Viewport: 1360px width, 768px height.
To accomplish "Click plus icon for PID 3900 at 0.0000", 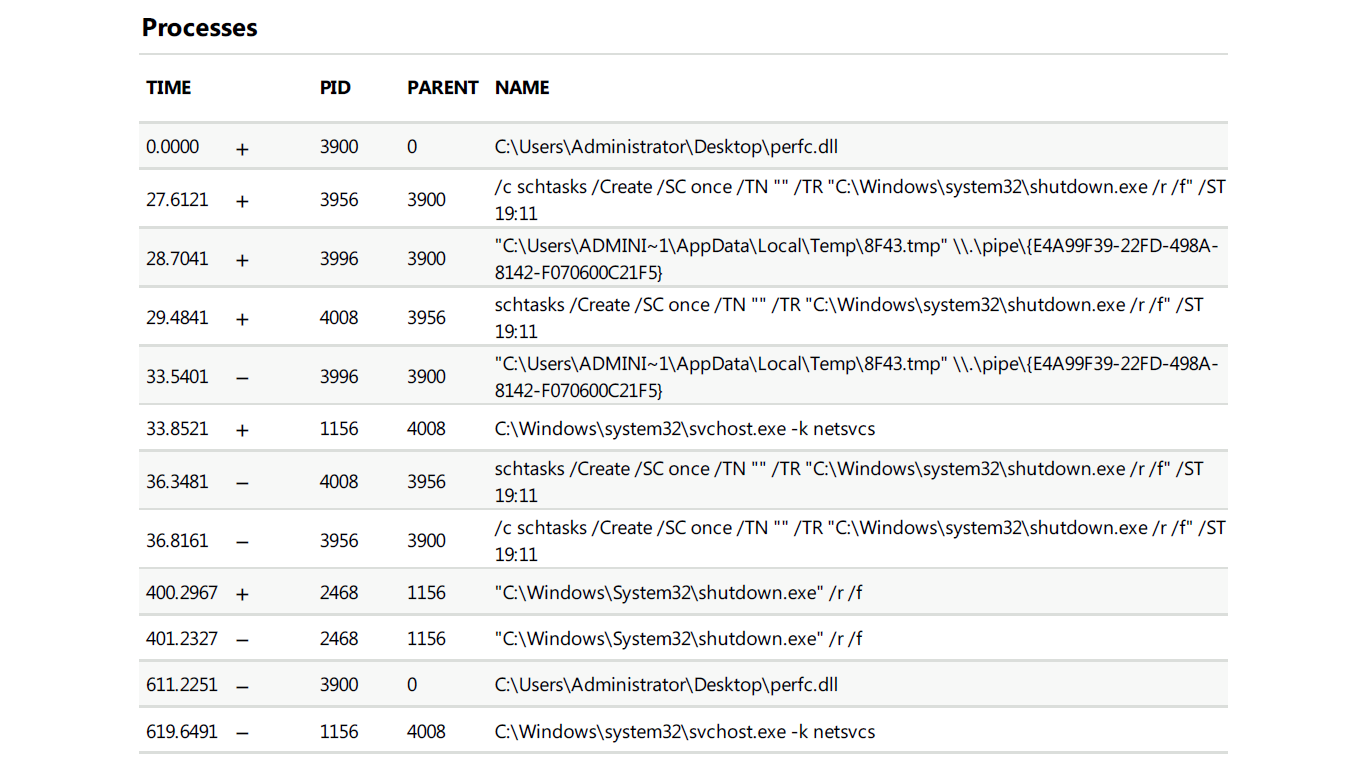I will (242, 149).
